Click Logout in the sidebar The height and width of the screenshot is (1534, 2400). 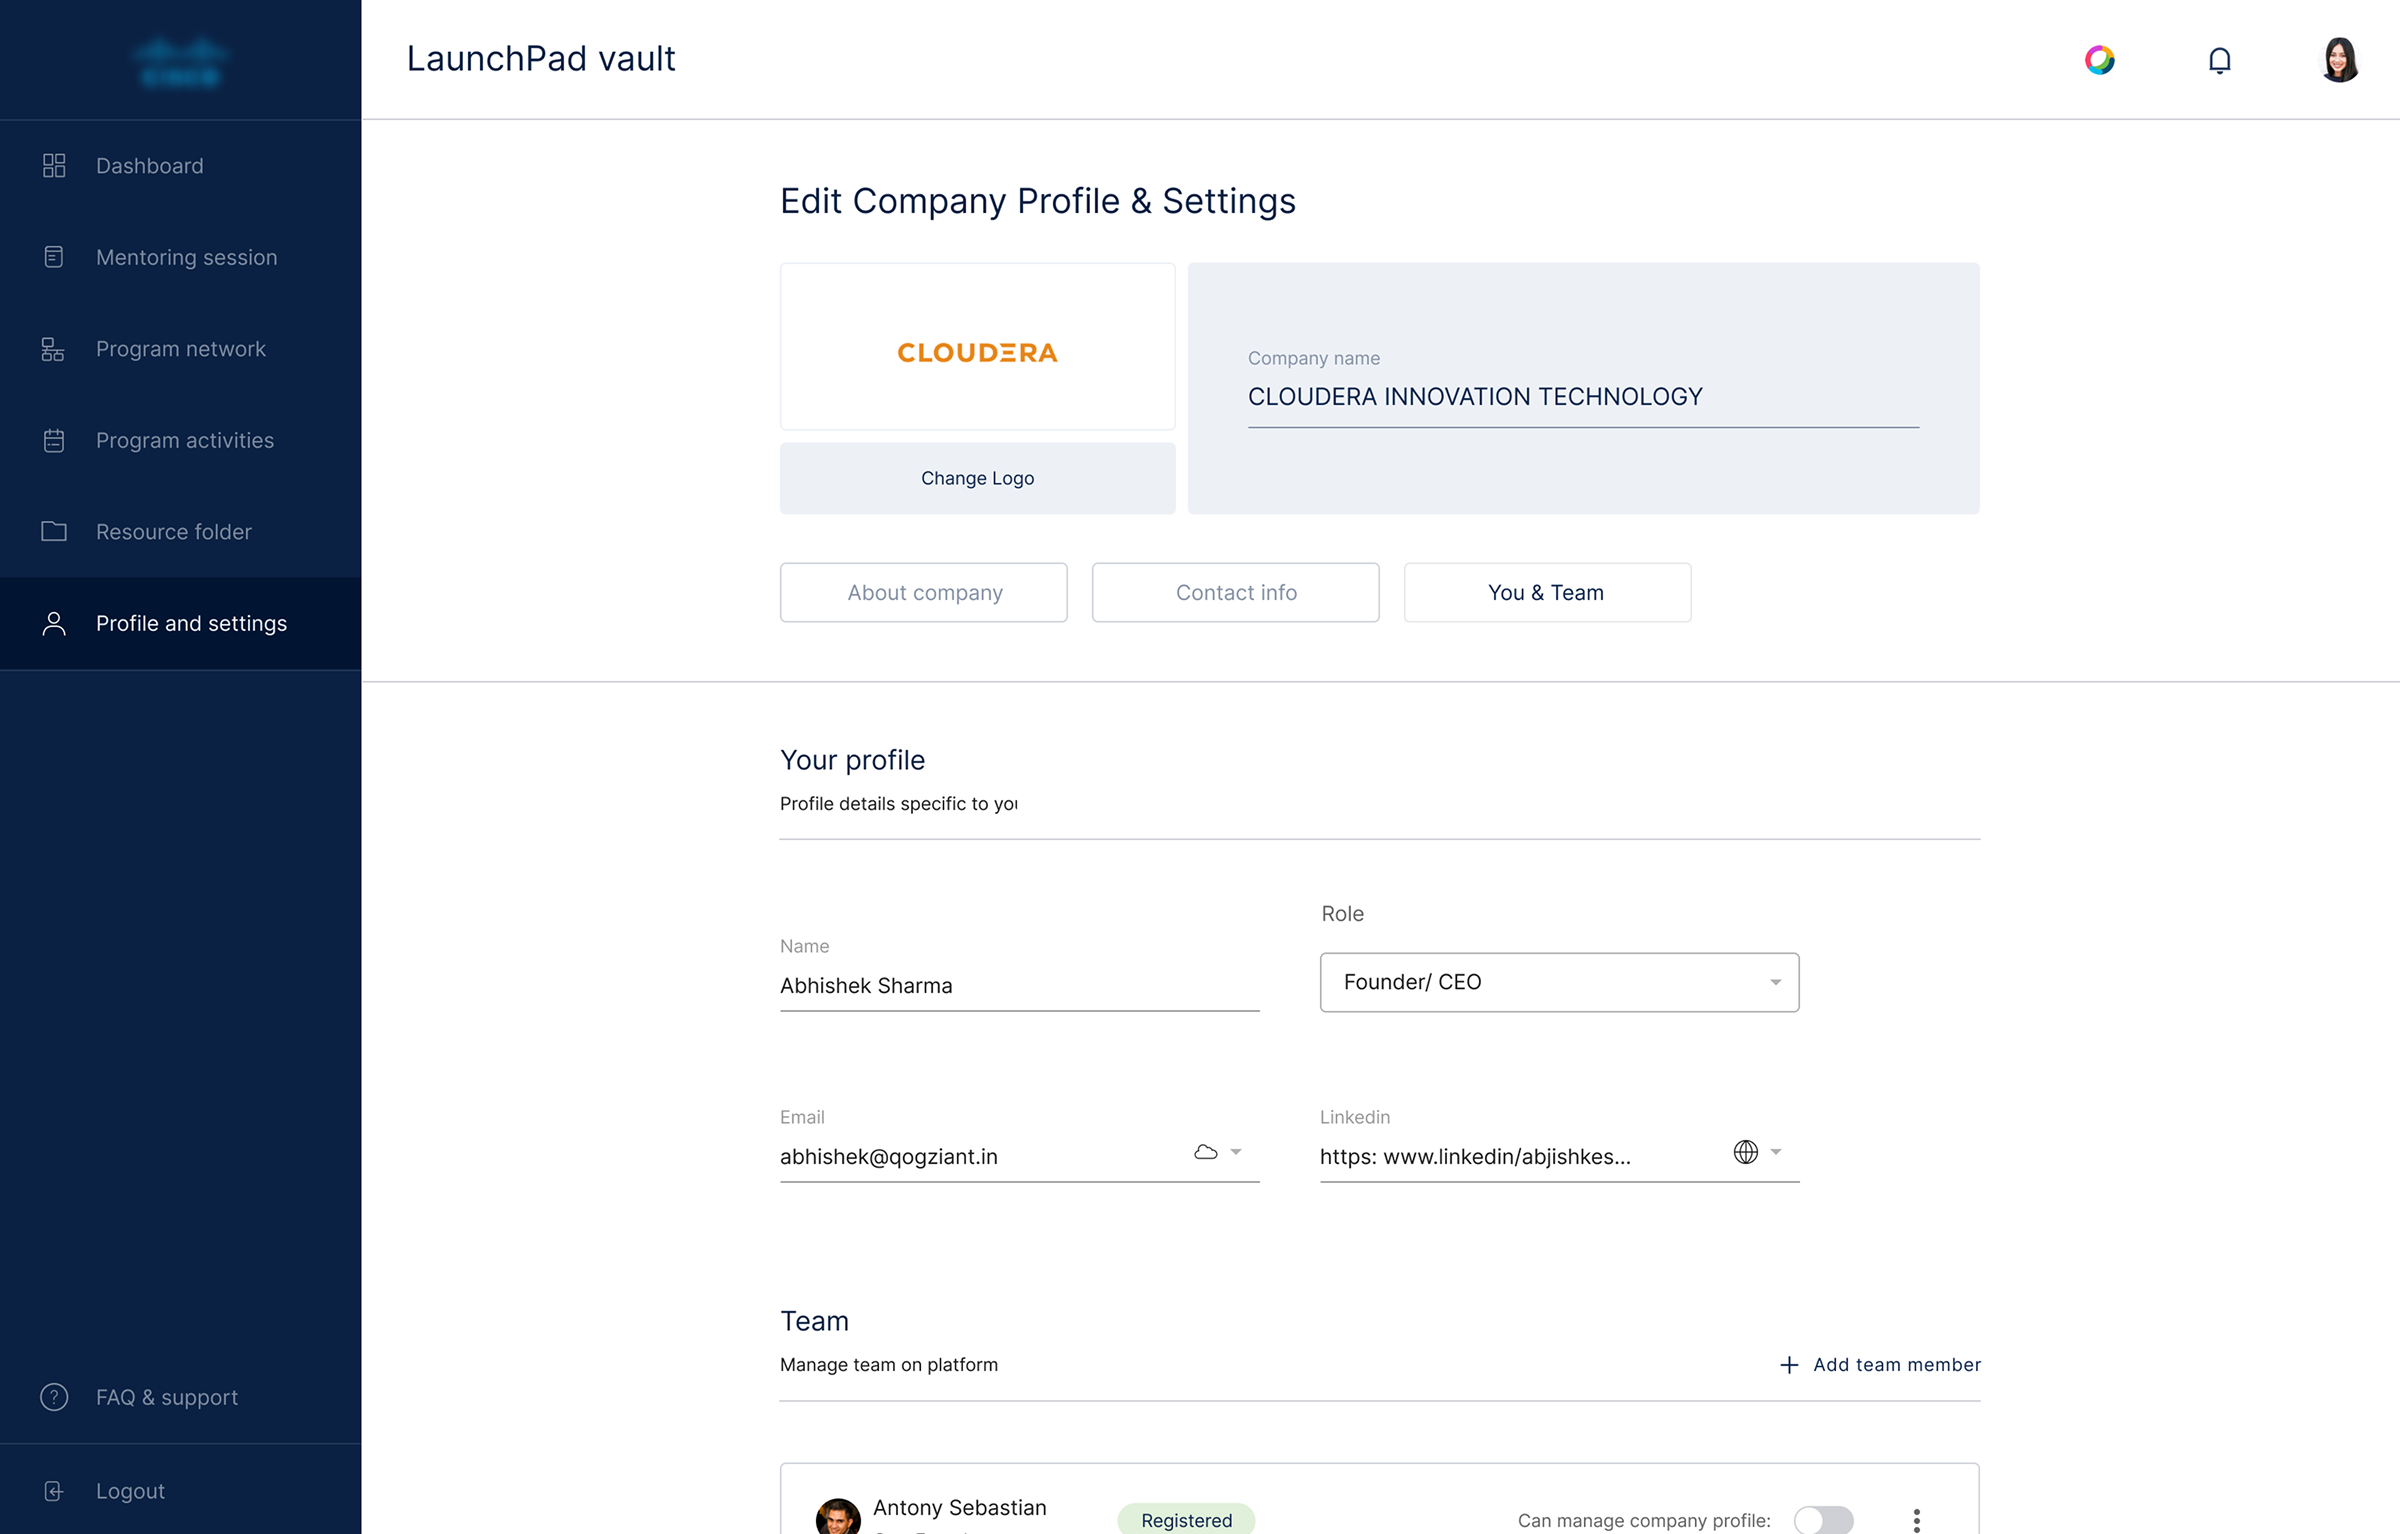click(x=181, y=1491)
